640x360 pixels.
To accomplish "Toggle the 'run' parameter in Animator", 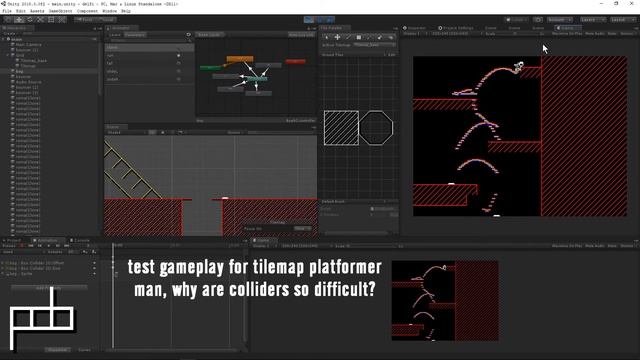I will 178,55.
